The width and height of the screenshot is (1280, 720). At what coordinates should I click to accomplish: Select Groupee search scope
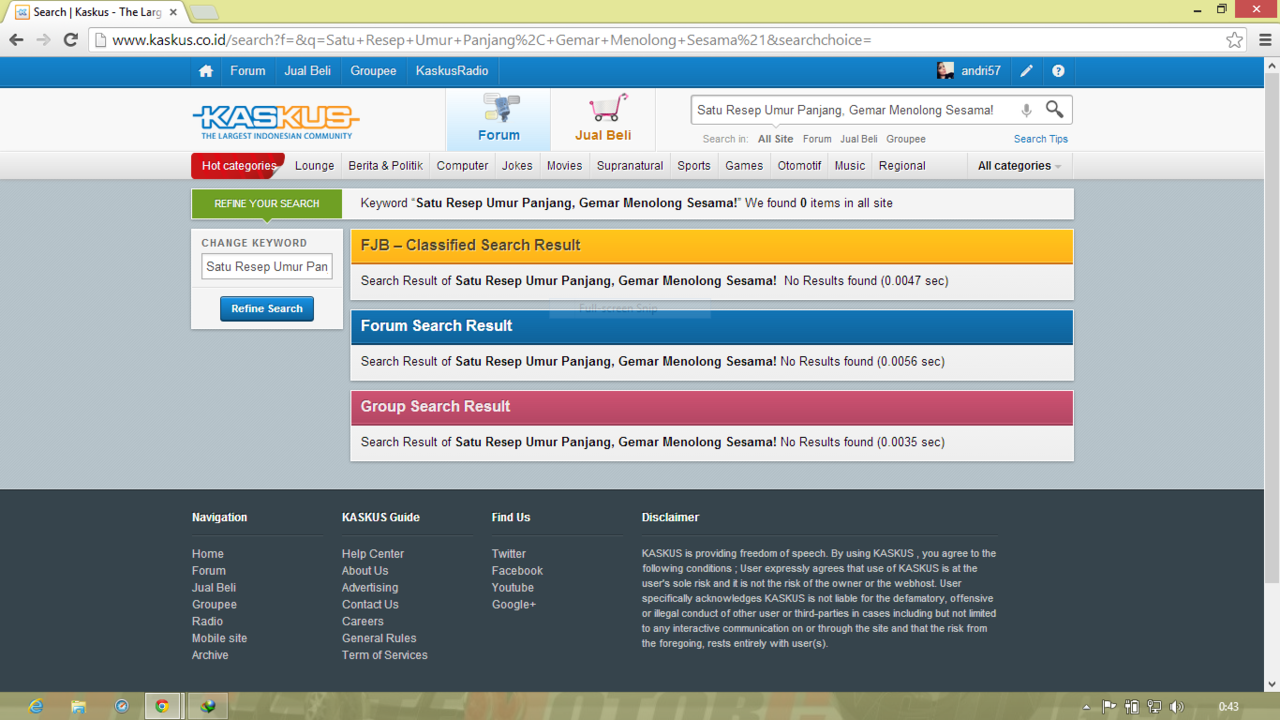[906, 139]
